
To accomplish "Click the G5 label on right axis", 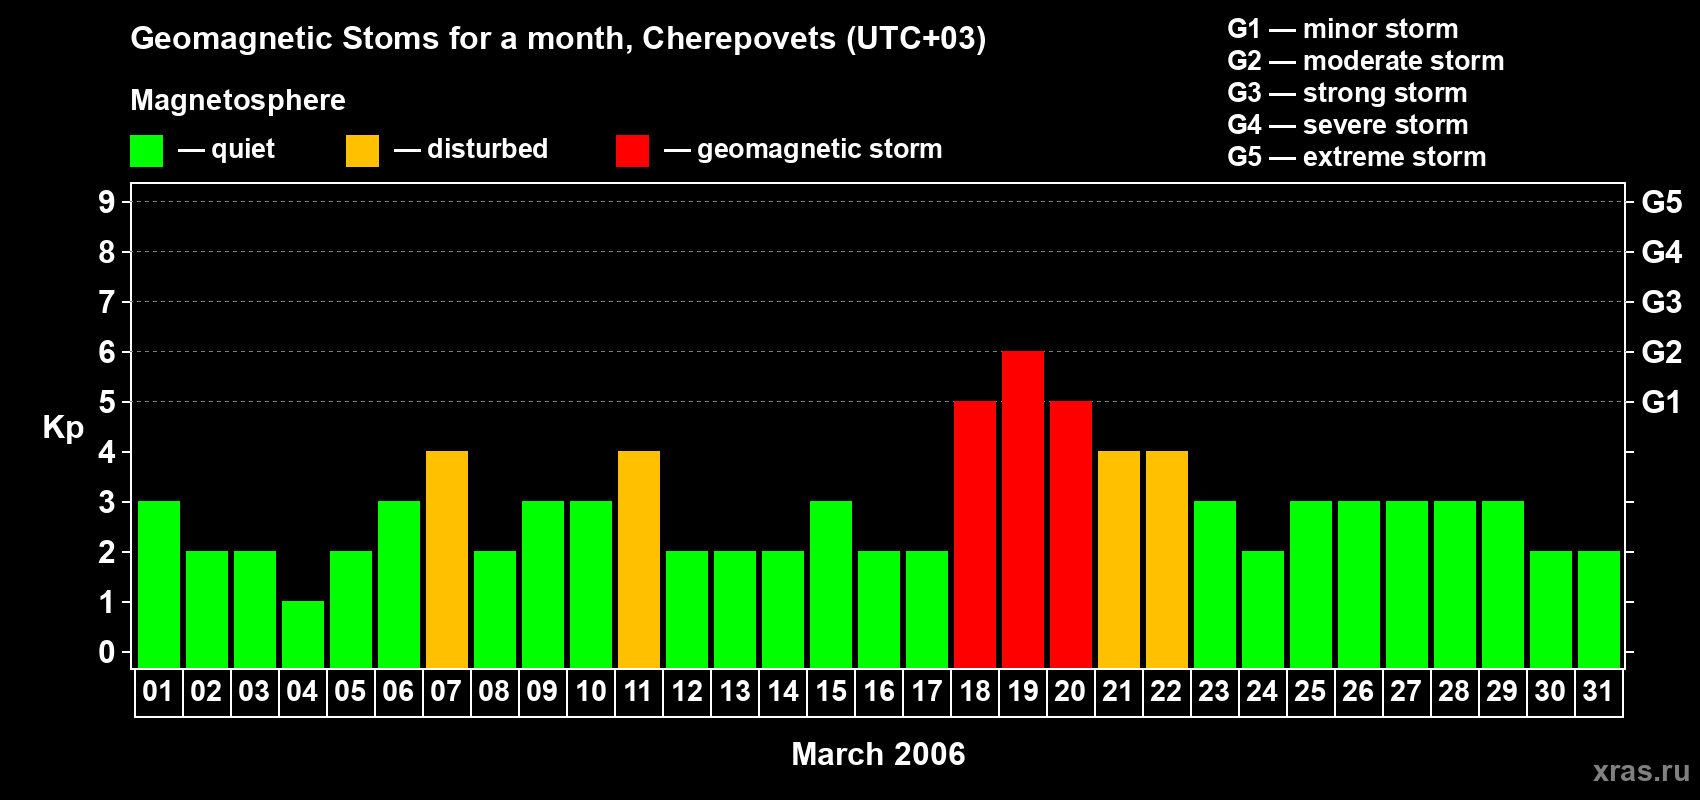I will [1661, 202].
